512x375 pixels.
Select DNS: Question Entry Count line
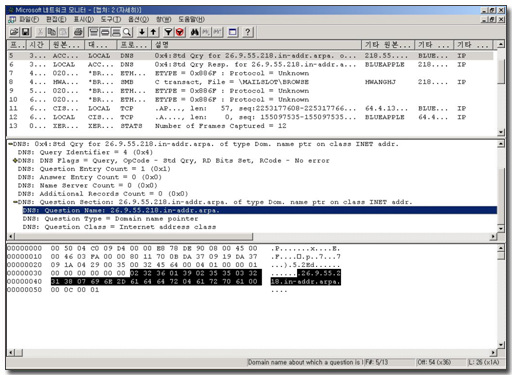(x=94, y=169)
